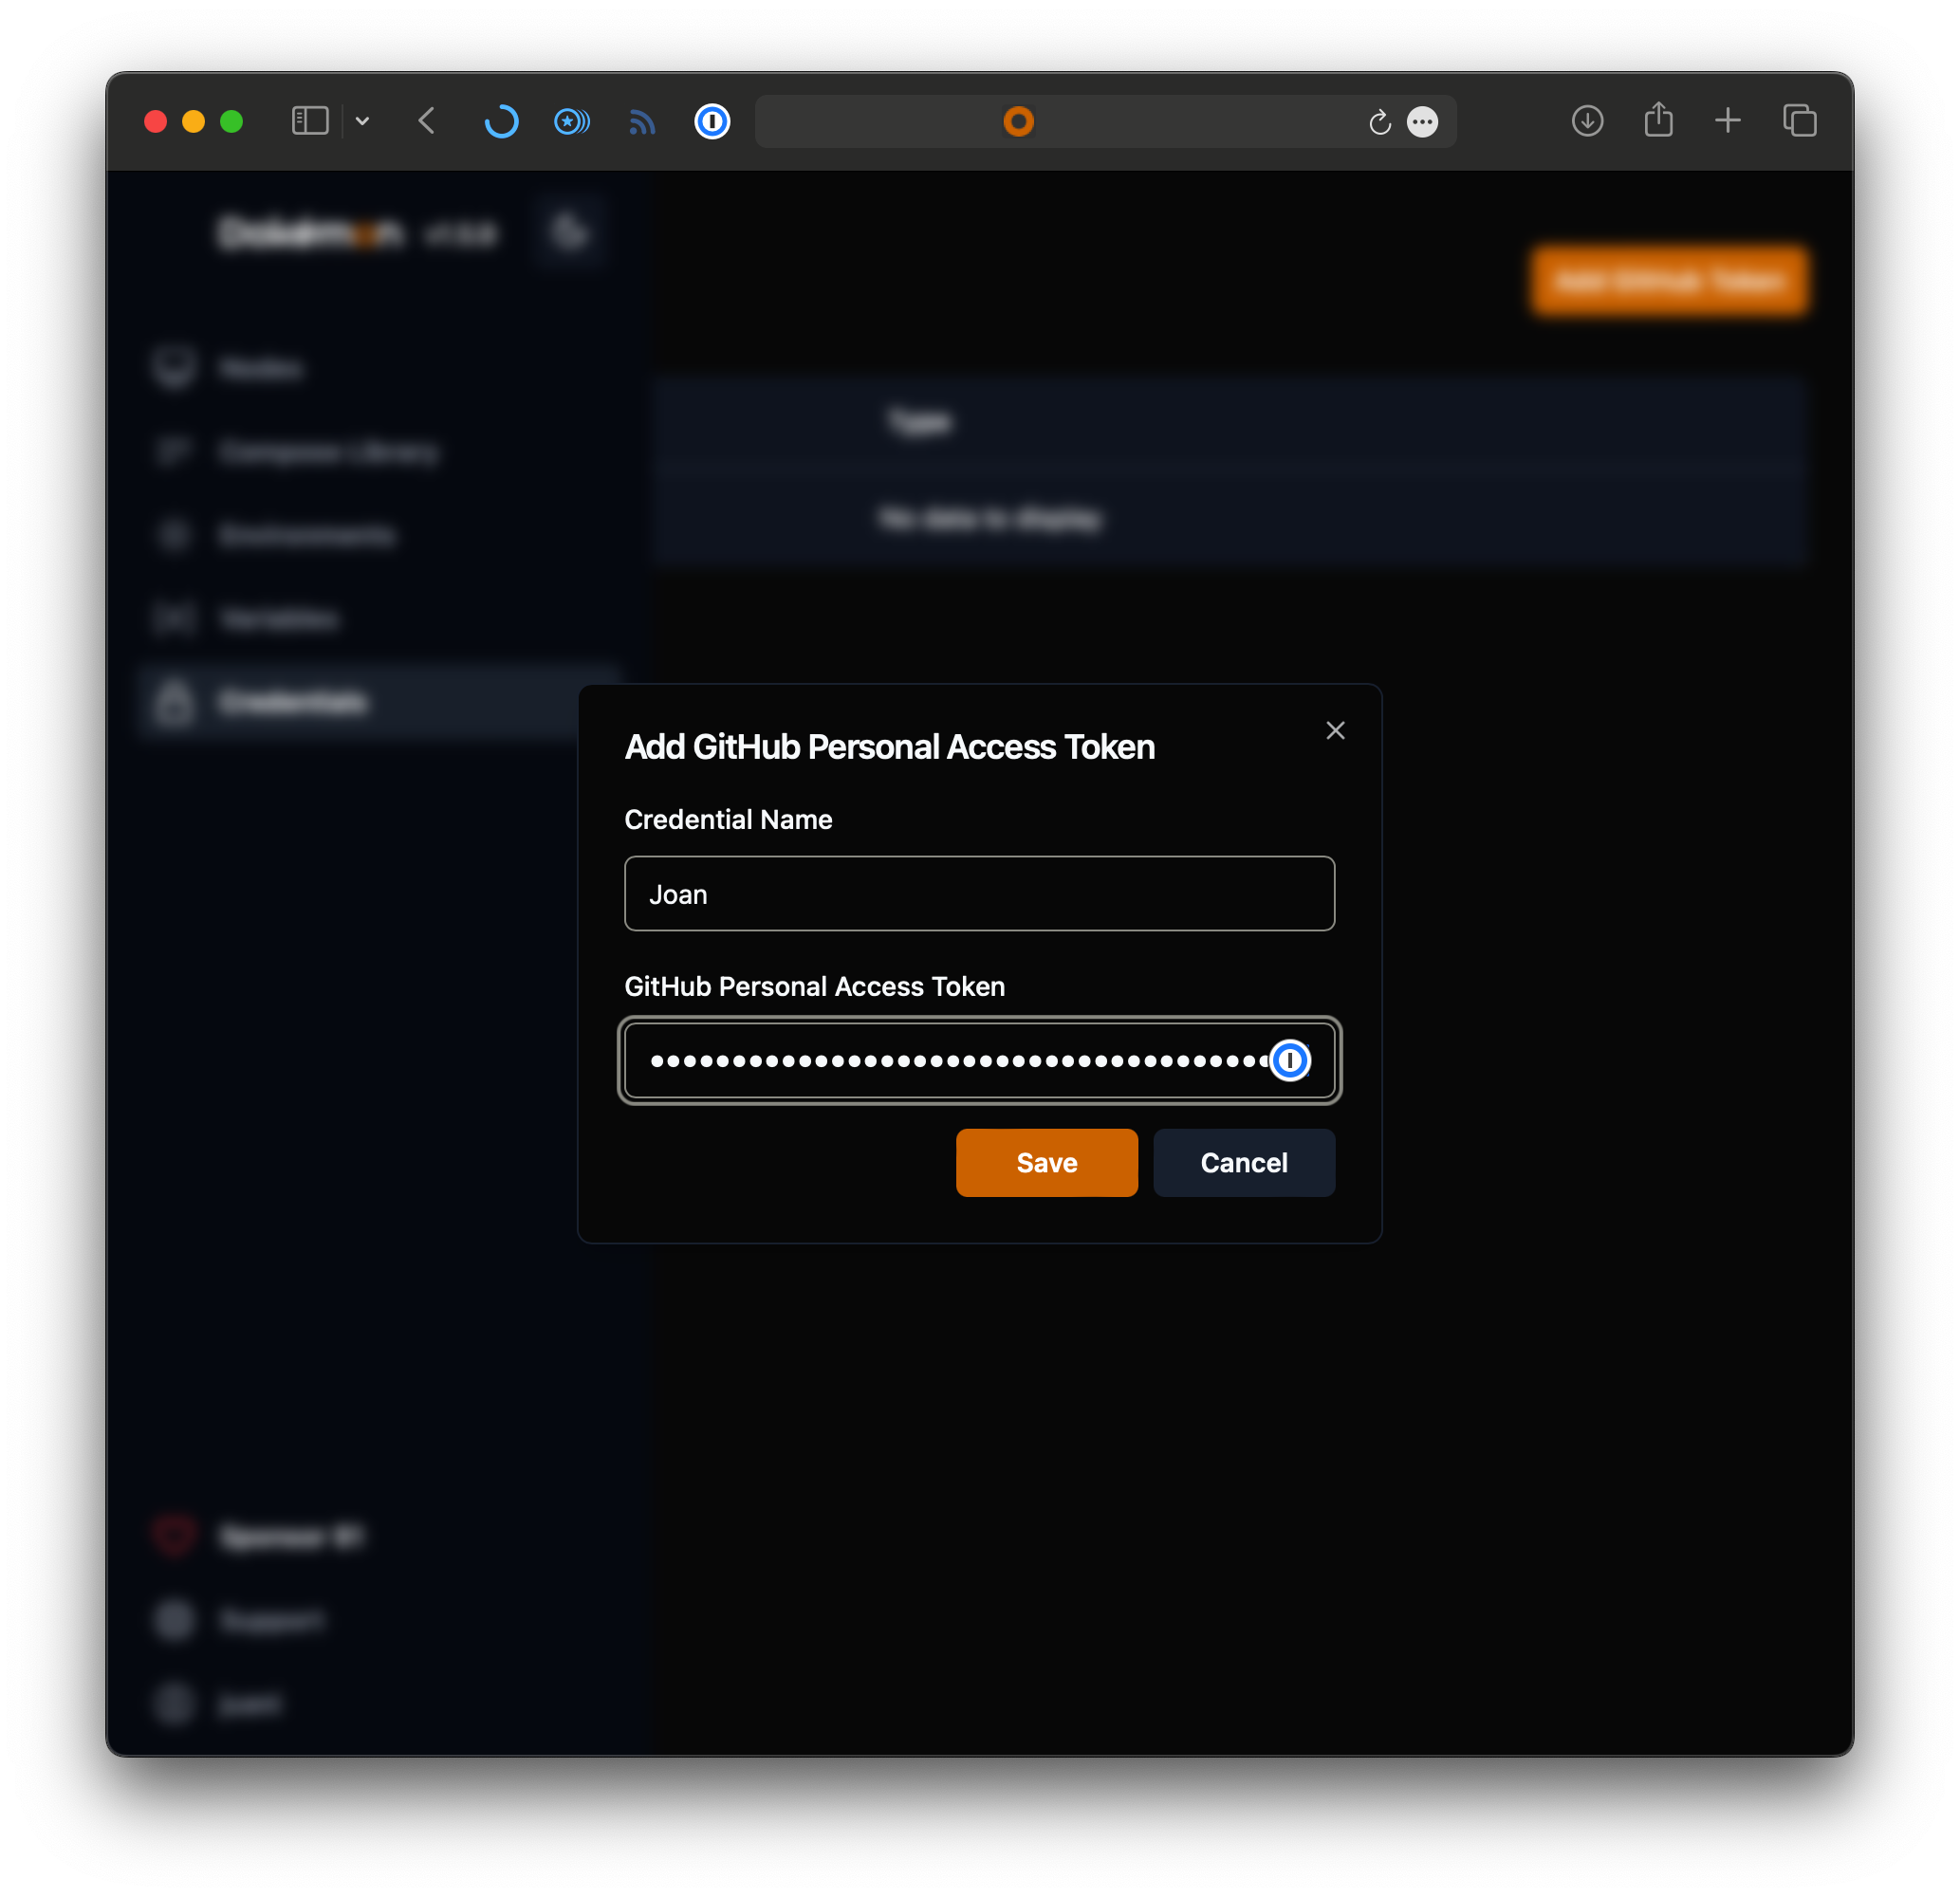1960x1897 pixels.
Task: Minimize the window with yellow button
Action: pos(193,121)
